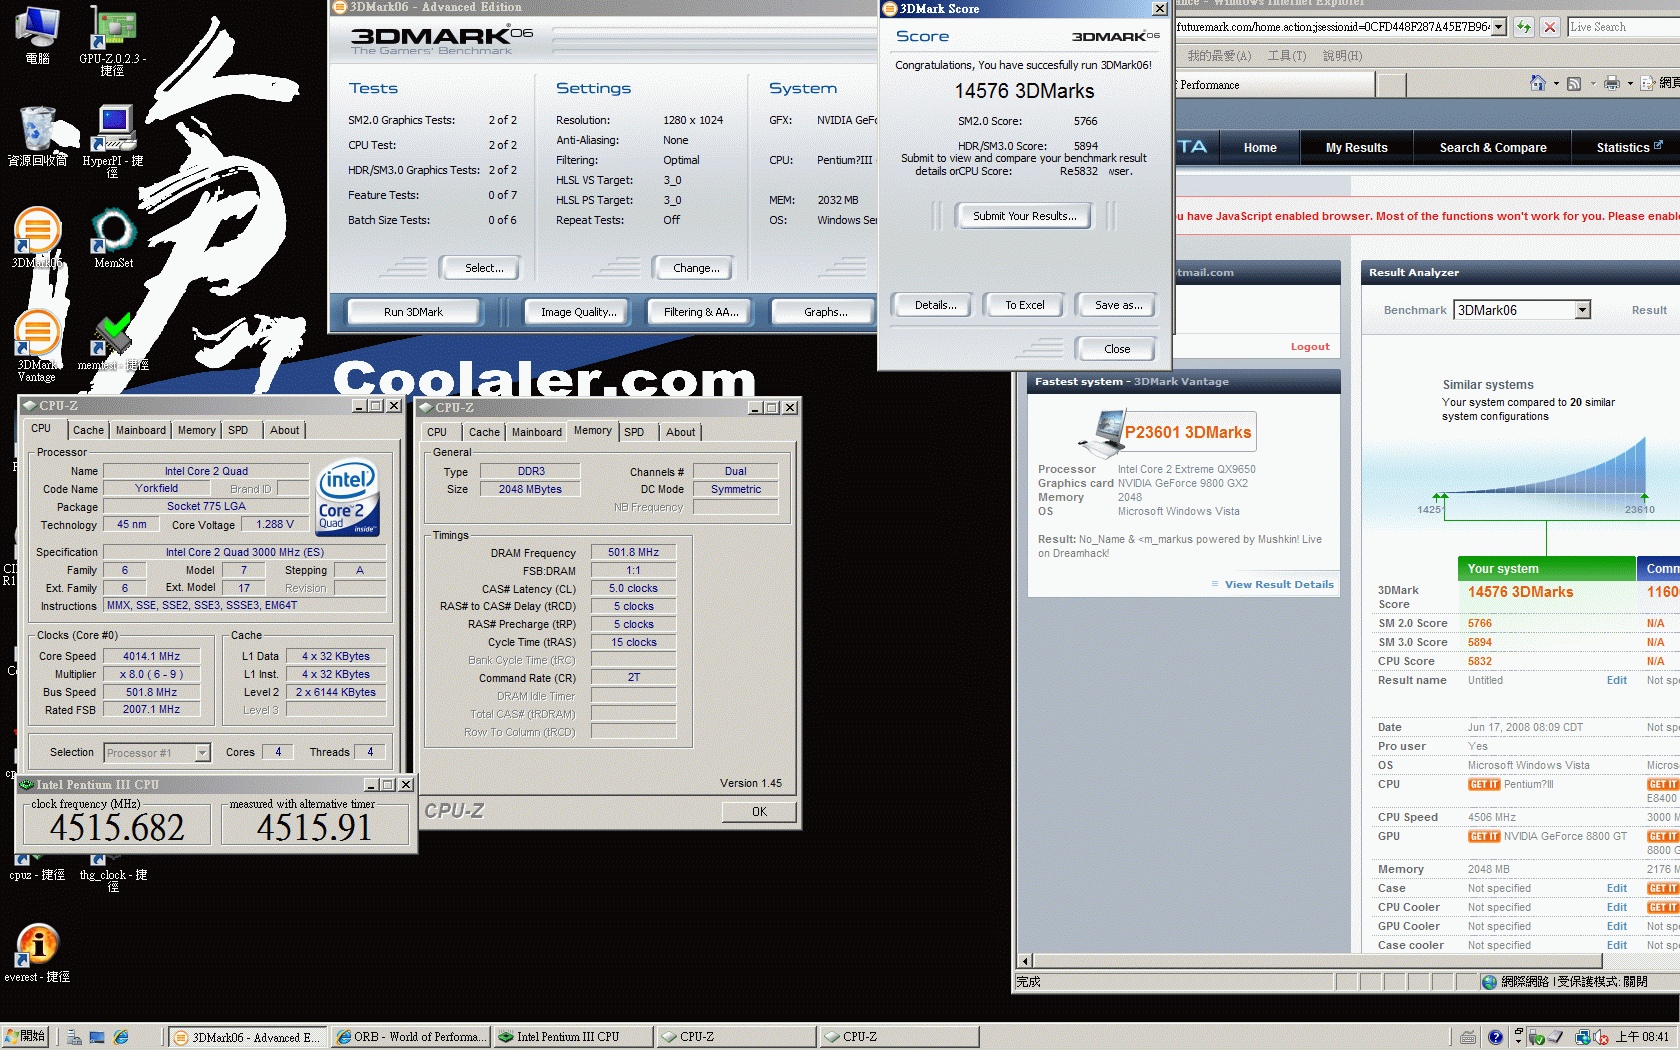Go to Home in site navigation

(1260, 148)
